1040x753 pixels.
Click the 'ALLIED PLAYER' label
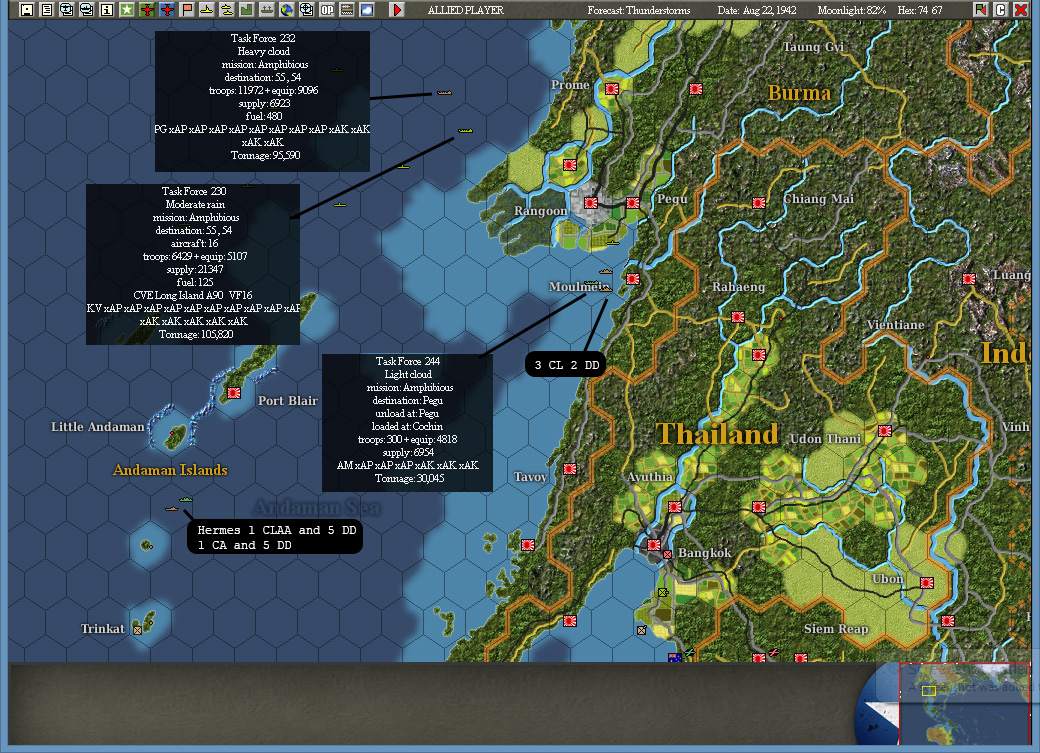point(466,10)
